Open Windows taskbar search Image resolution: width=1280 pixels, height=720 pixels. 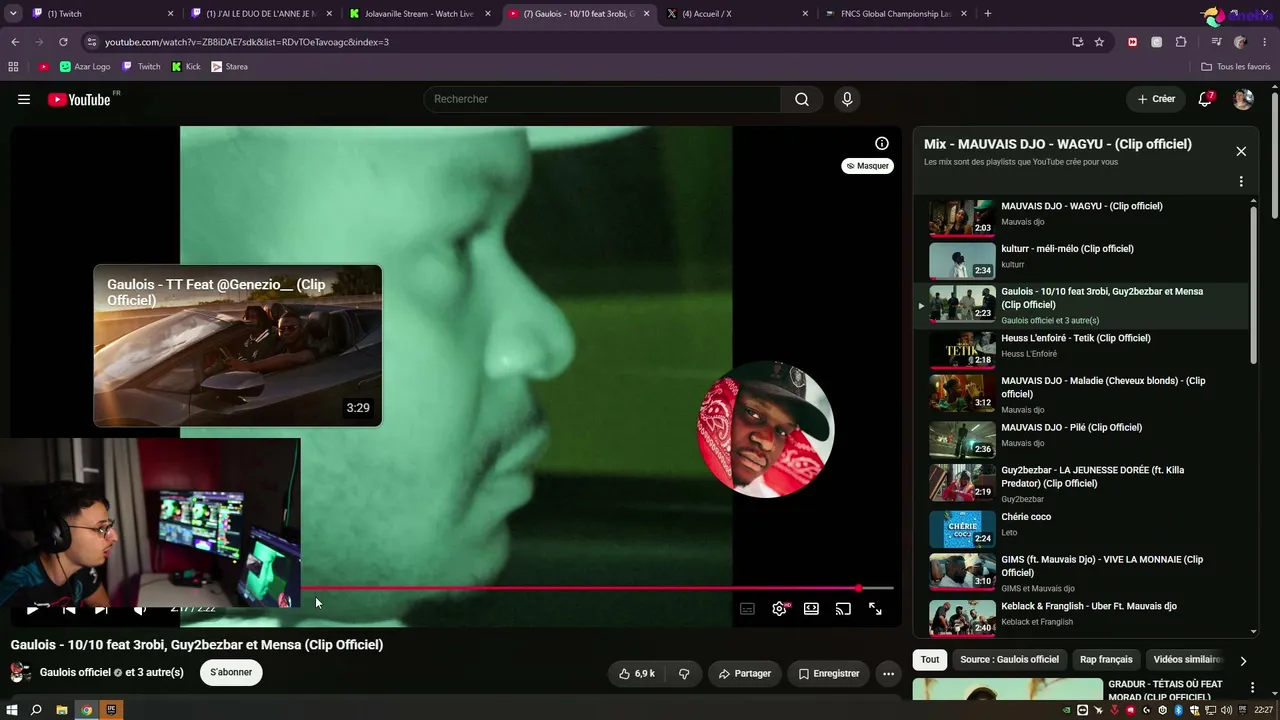click(x=36, y=710)
